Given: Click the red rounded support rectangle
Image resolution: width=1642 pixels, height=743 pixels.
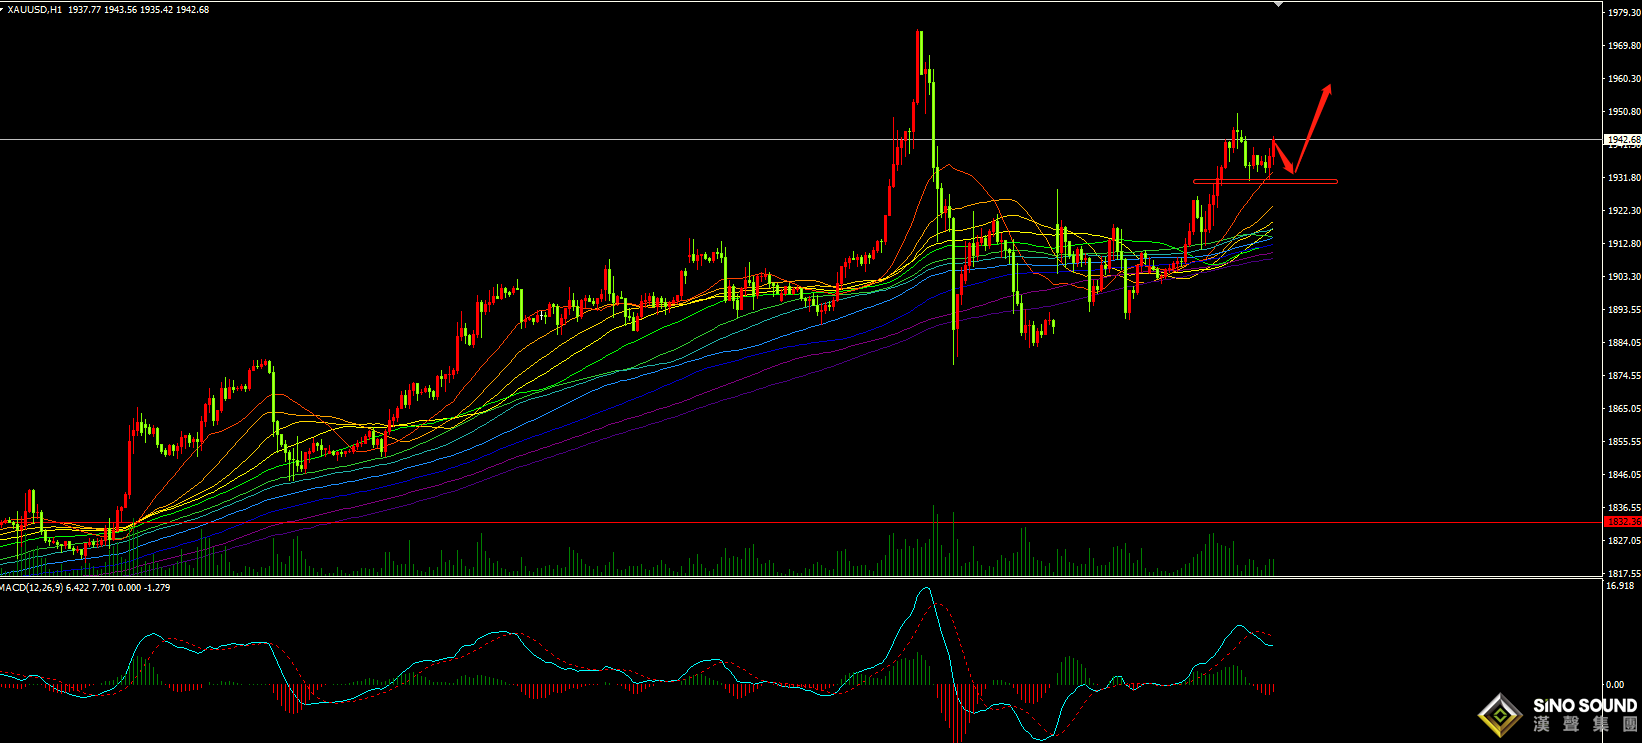Looking at the screenshot, I should coord(1264,181).
